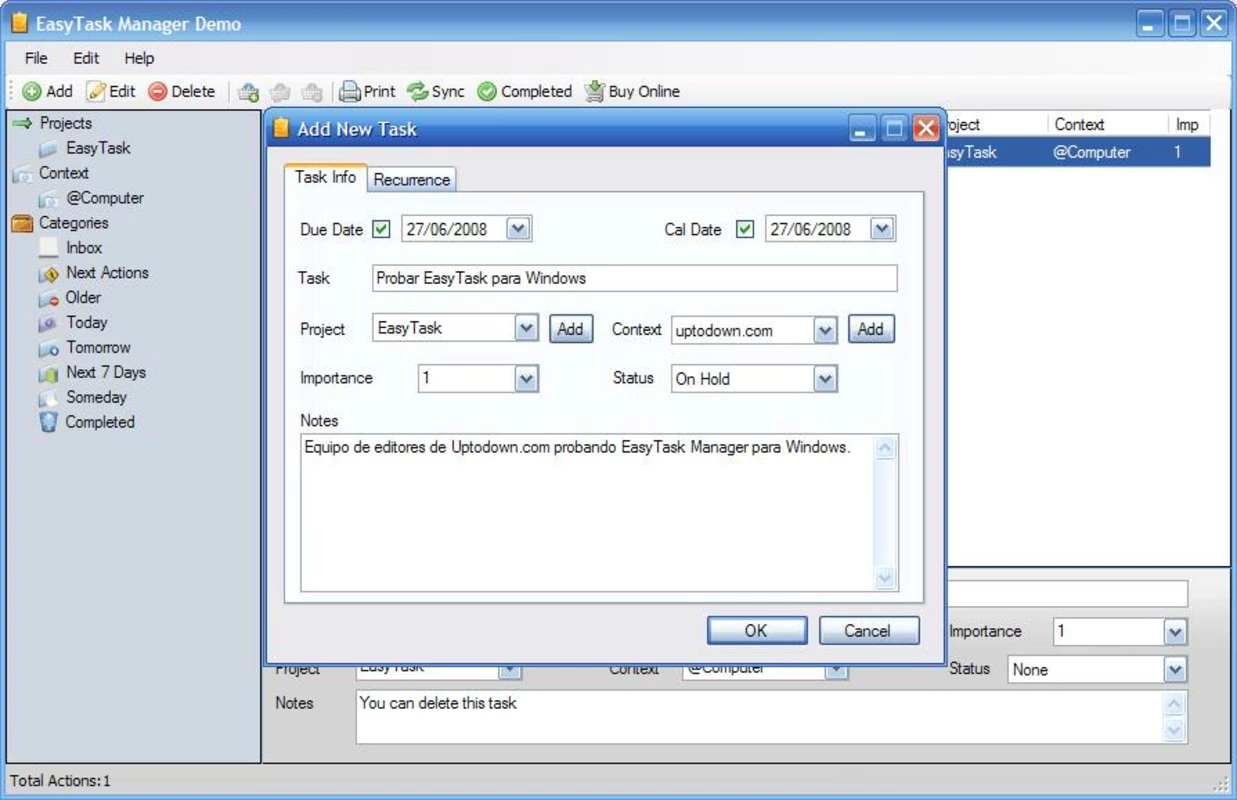The width and height of the screenshot is (1237, 800).
Task: Click the EasyTask Manager title bar app icon
Action: pyautogui.click(x=19, y=23)
